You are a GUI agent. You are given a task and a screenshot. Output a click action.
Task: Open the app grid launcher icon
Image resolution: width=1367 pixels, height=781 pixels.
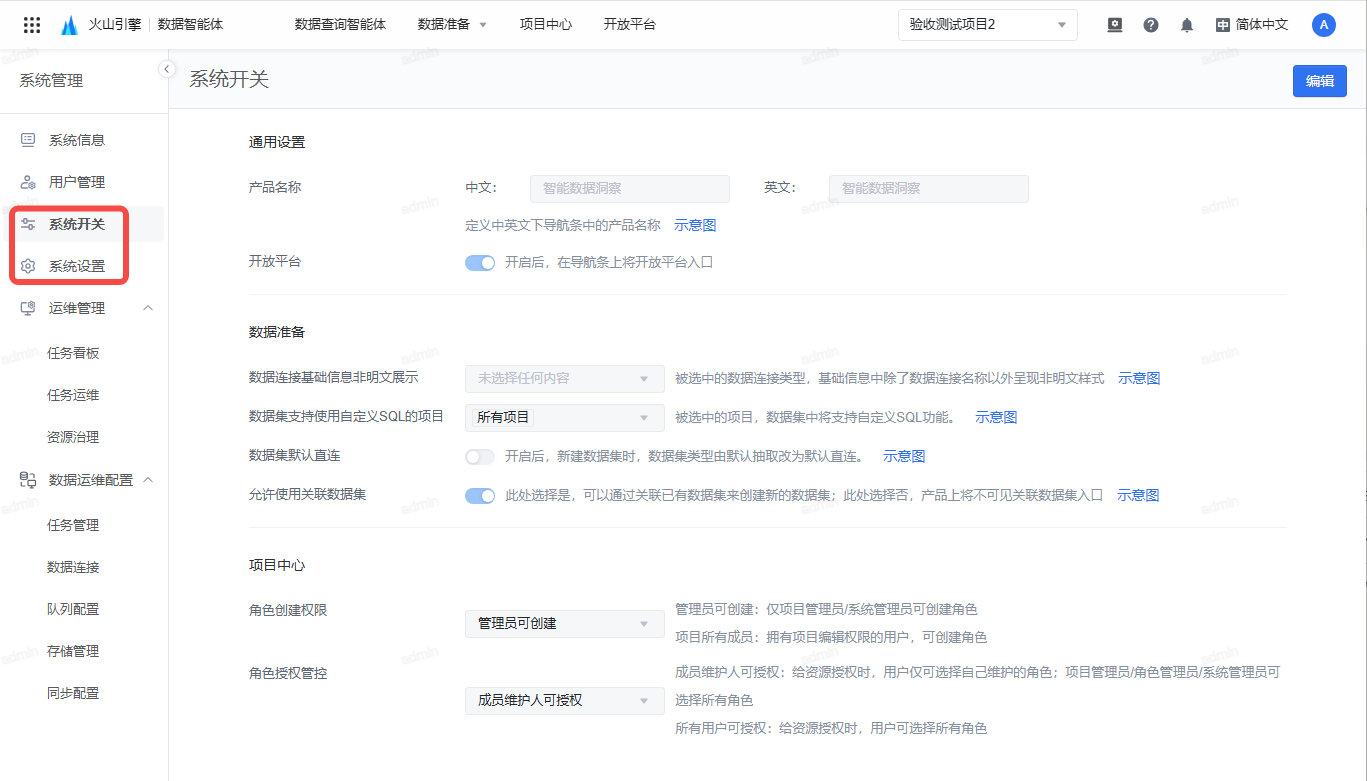coord(32,25)
